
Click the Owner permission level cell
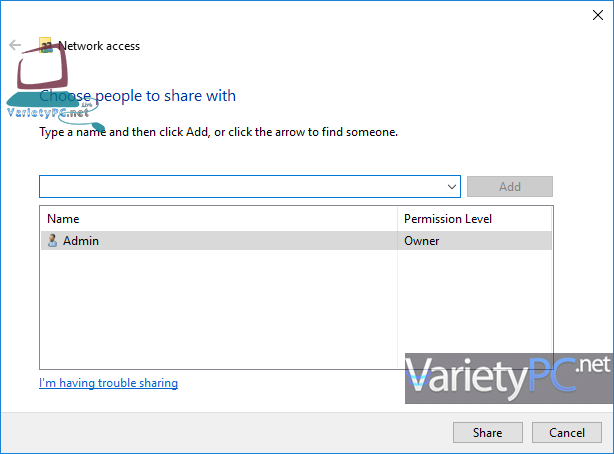click(421, 240)
